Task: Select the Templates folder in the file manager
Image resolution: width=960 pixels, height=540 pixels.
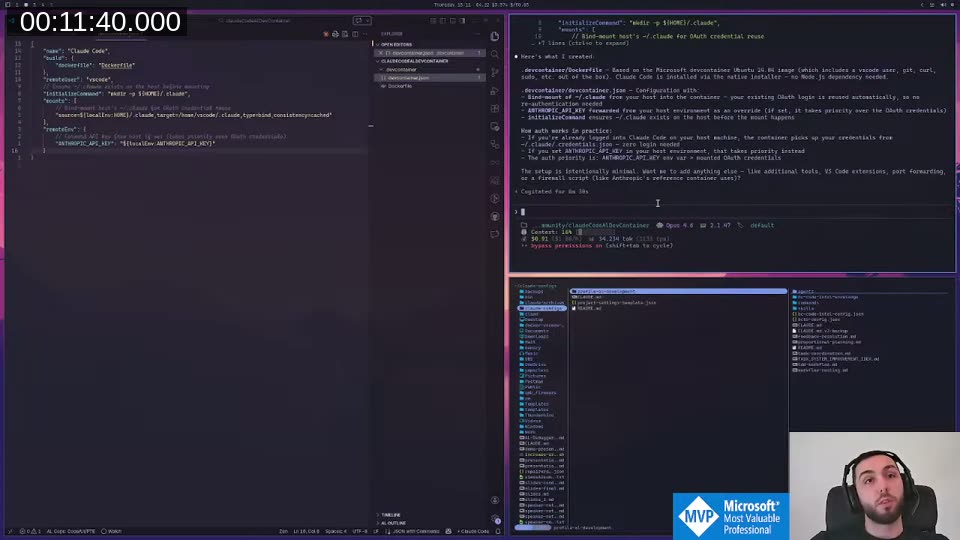Action: point(533,404)
